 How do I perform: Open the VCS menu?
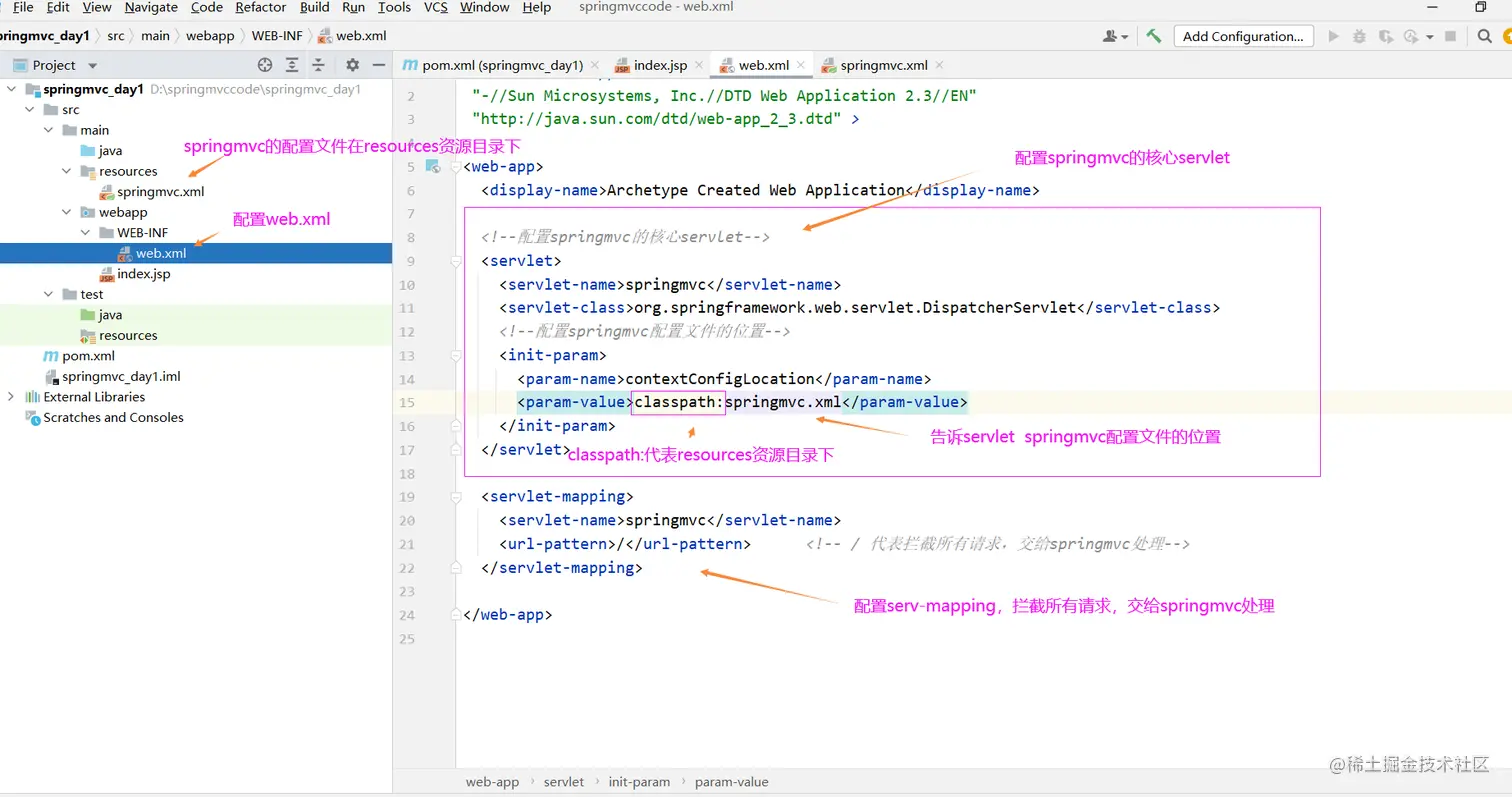[x=436, y=7]
